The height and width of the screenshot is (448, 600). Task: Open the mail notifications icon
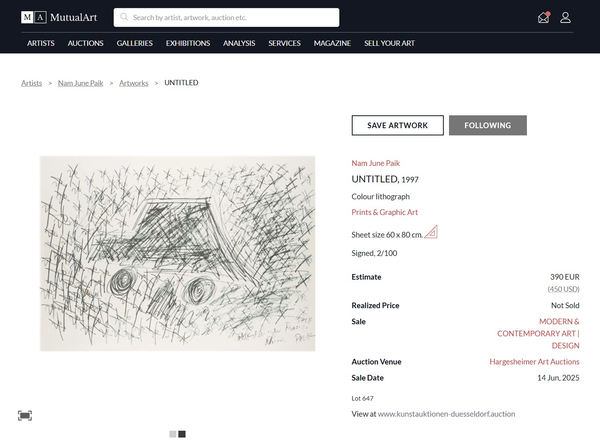544,17
